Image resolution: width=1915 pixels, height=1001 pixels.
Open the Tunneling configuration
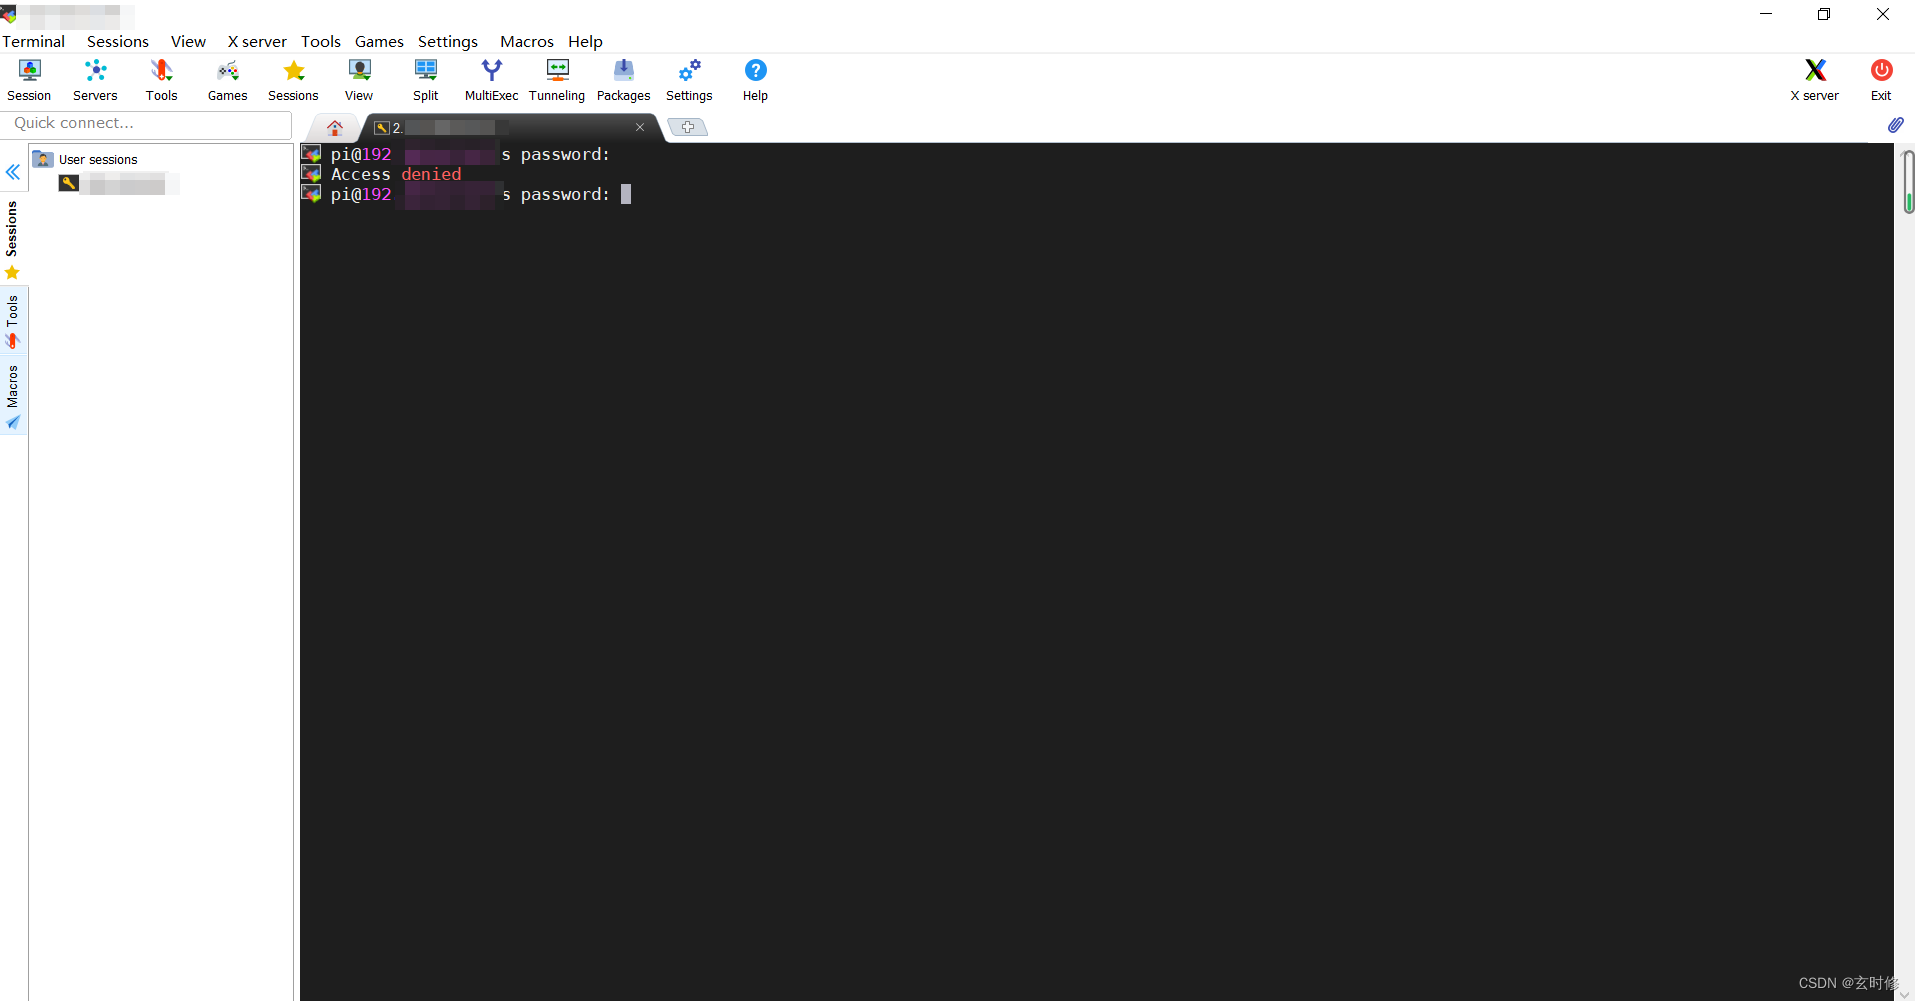tap(557, 79)
